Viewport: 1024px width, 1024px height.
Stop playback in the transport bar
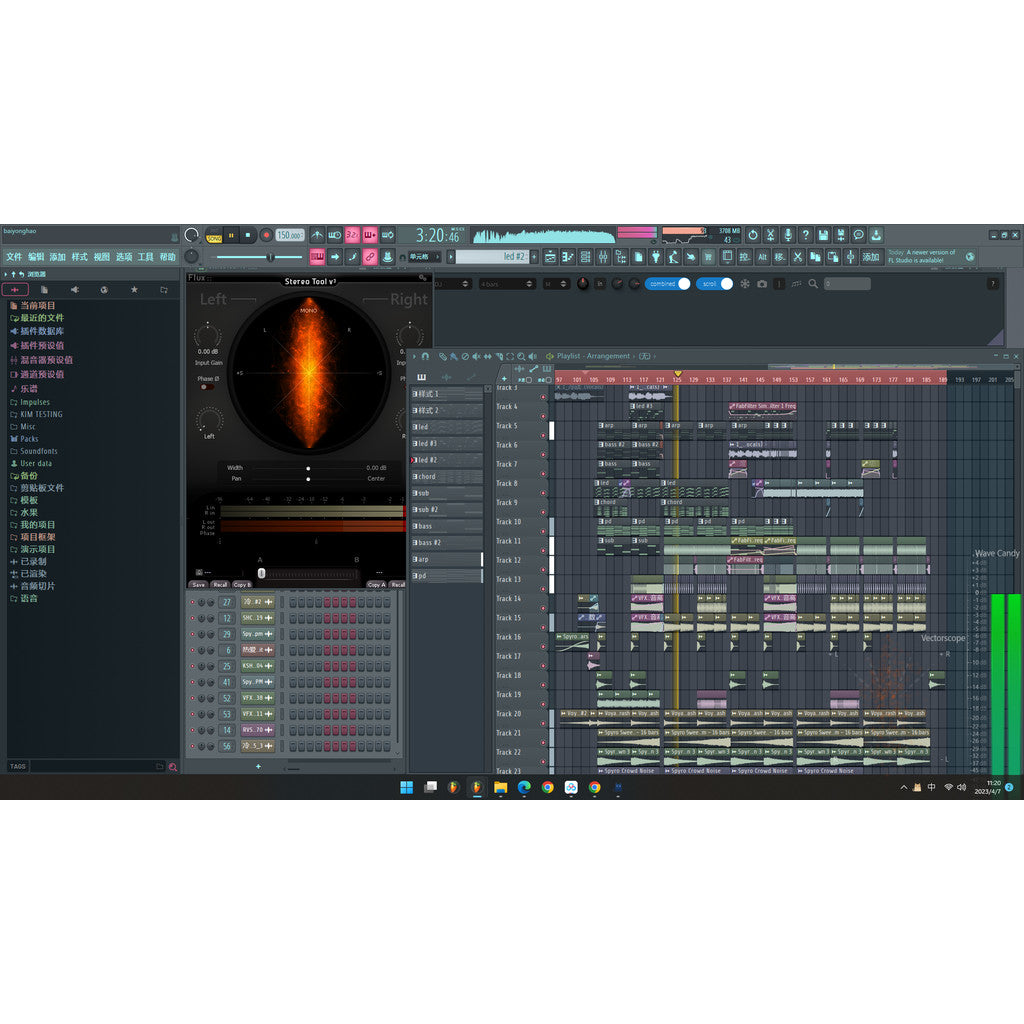coord(248,235)
